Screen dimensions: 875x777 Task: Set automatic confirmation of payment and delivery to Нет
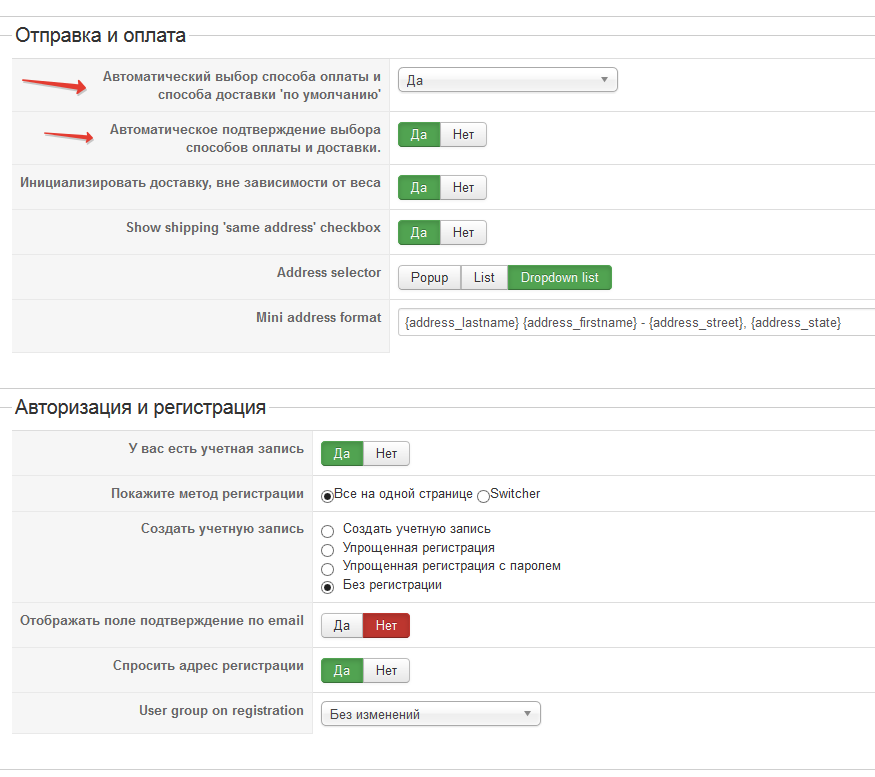pos(463,134)
